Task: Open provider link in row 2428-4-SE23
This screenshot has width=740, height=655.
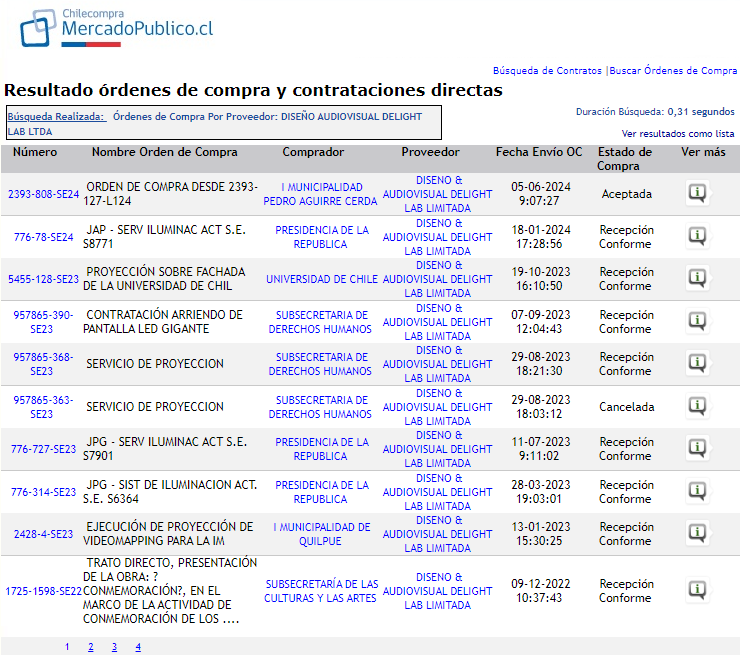Action: click(x=437, y=534)
